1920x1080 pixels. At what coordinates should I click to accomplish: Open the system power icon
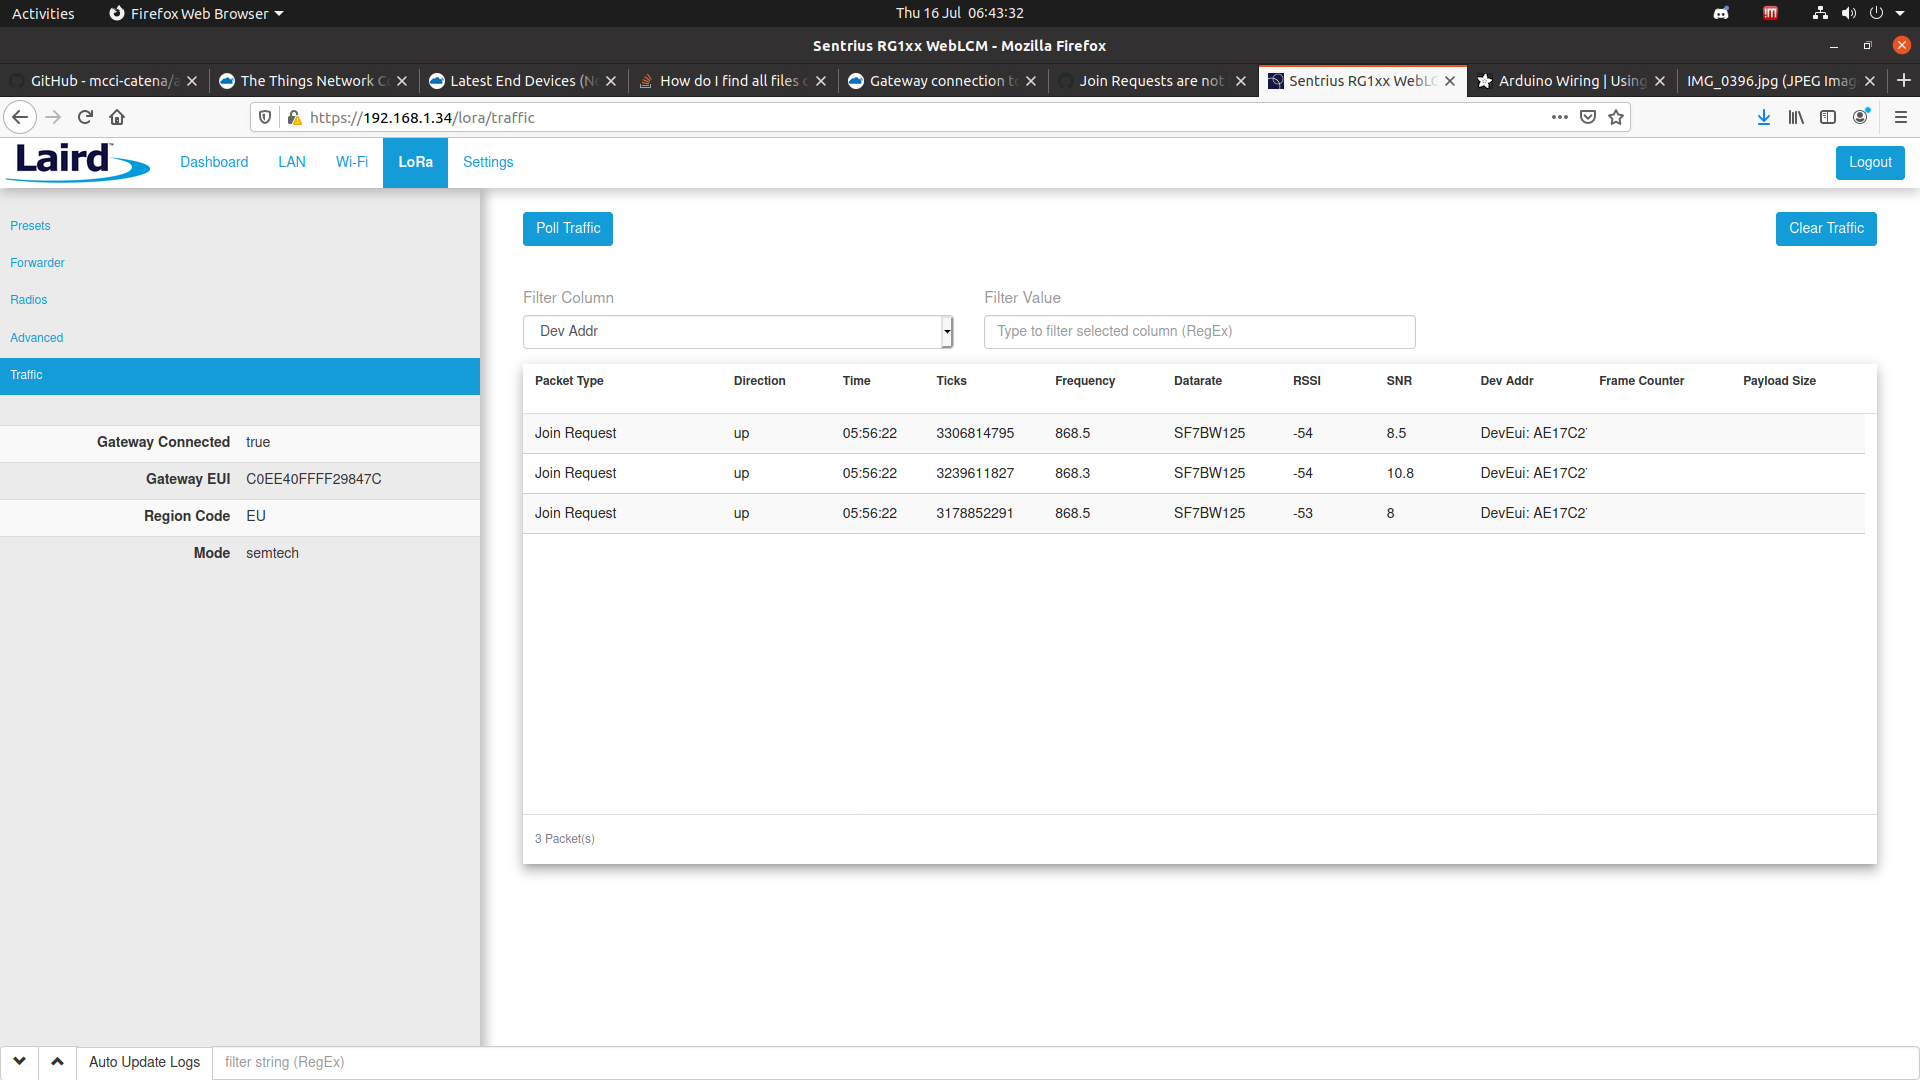click(x=1877, y=13)
